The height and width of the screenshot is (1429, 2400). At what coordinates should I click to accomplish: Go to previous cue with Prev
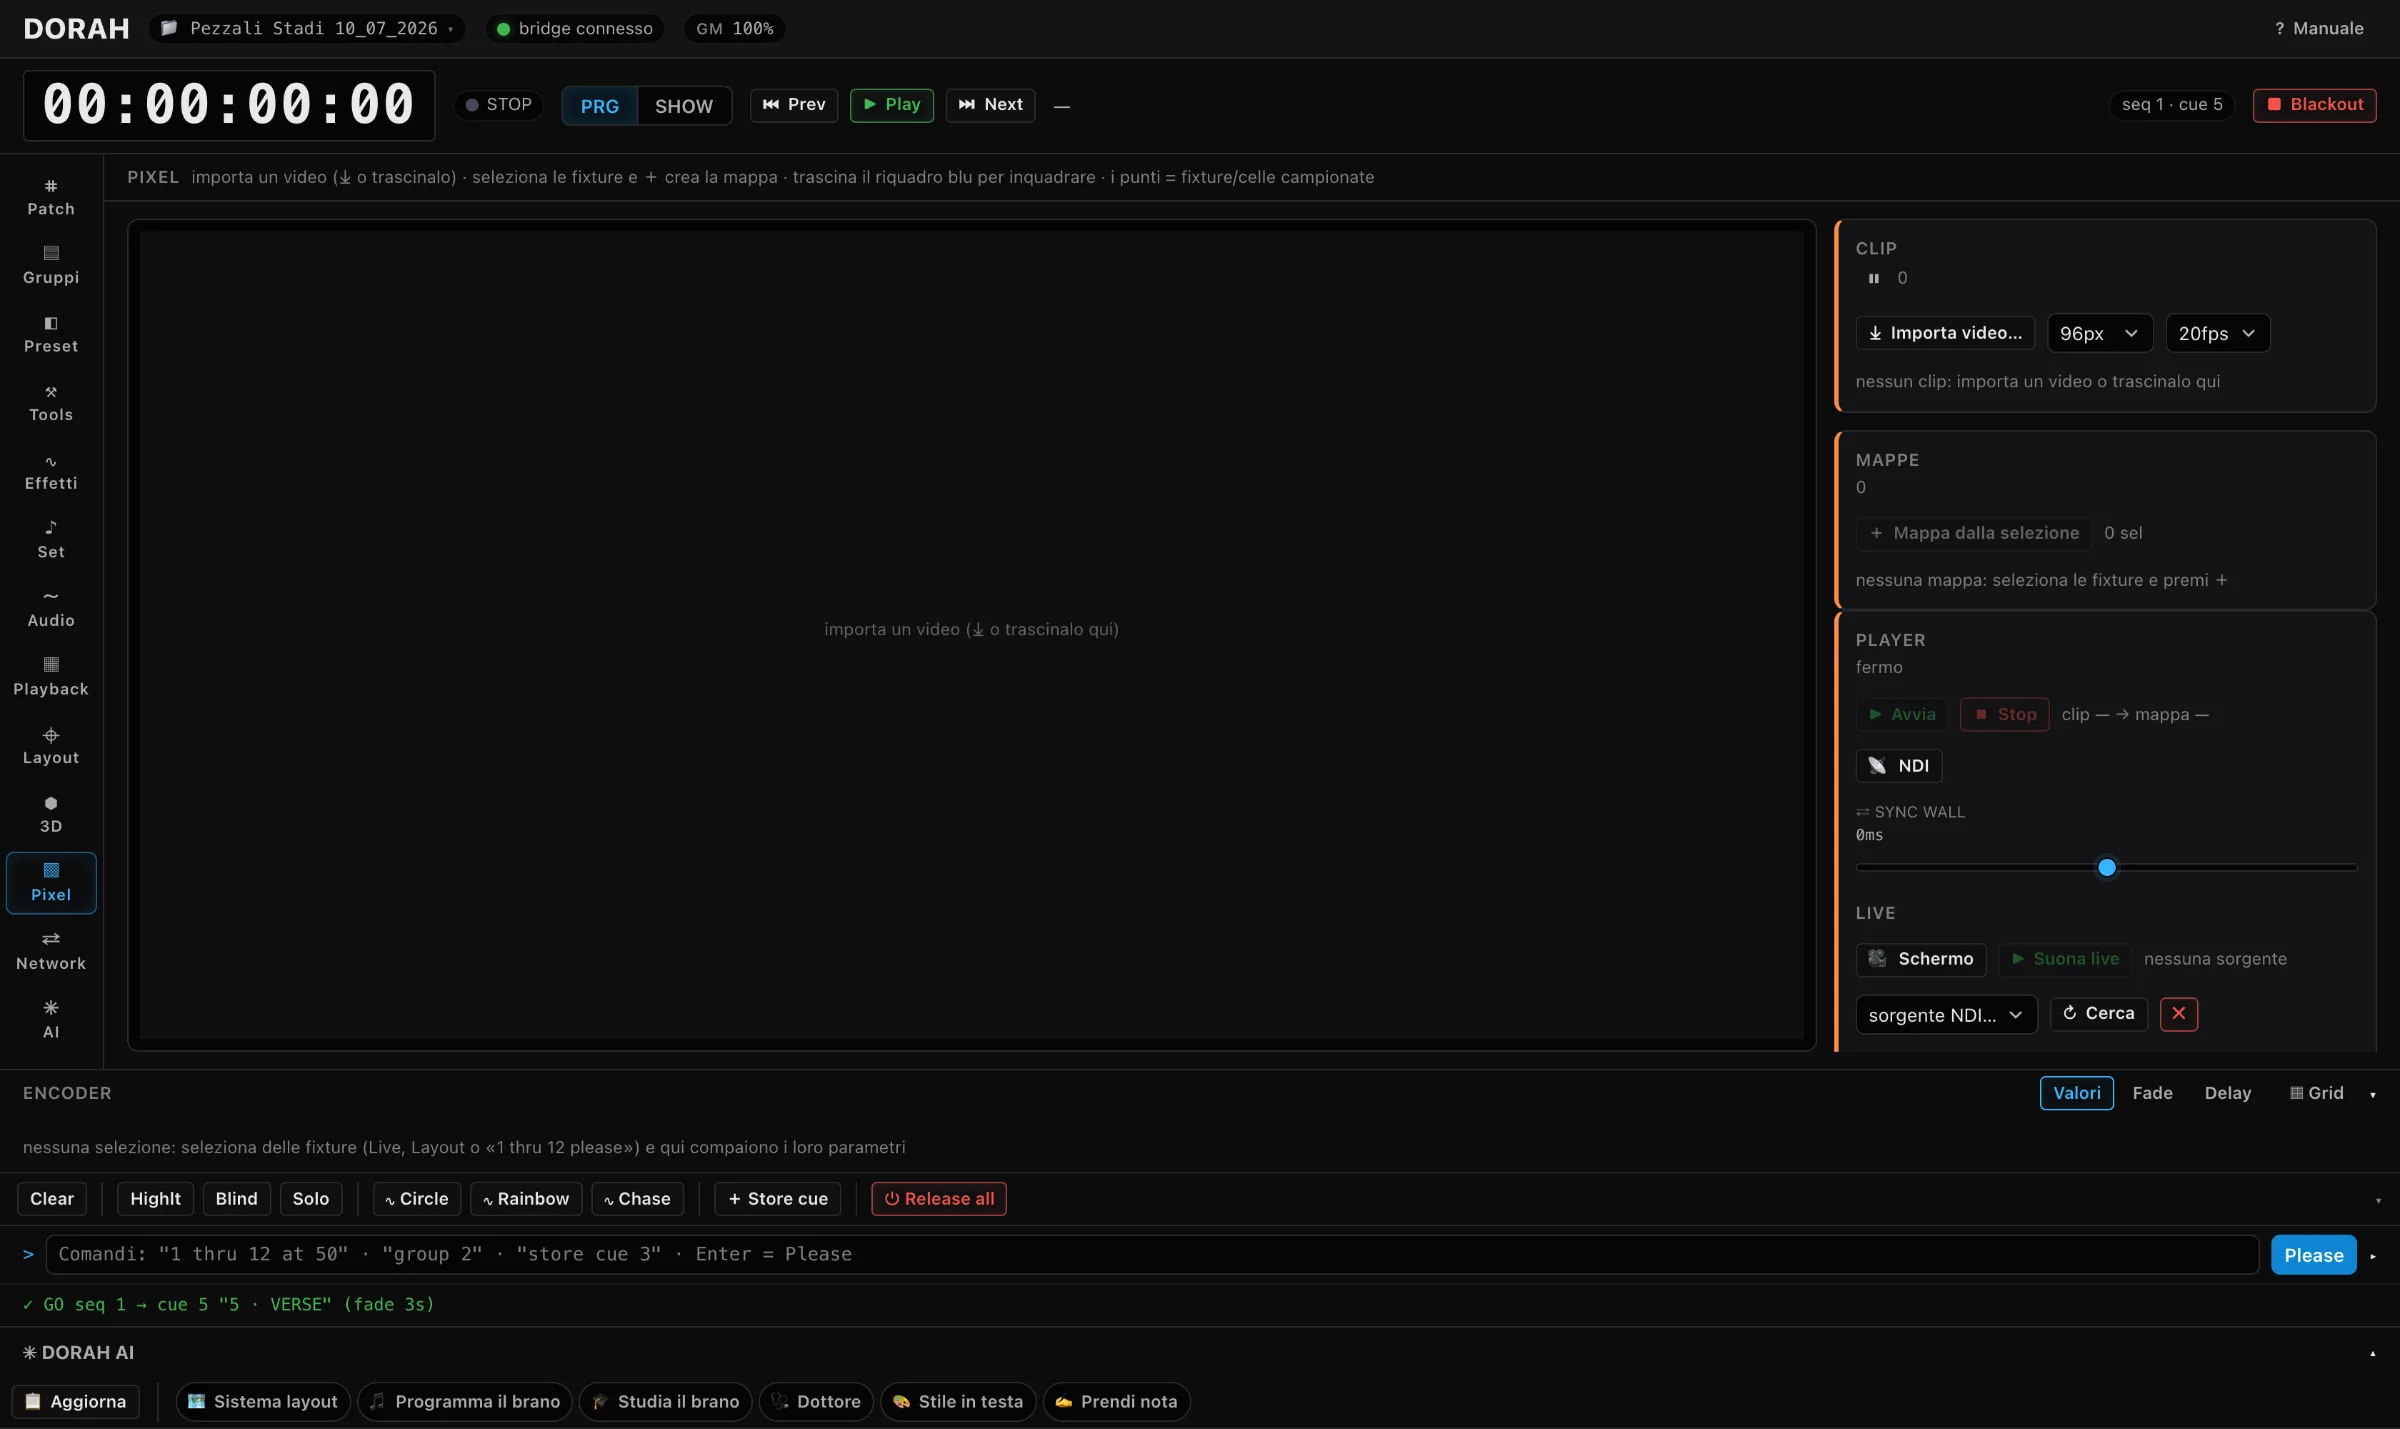pyautogui.click(x=794, y=105)
